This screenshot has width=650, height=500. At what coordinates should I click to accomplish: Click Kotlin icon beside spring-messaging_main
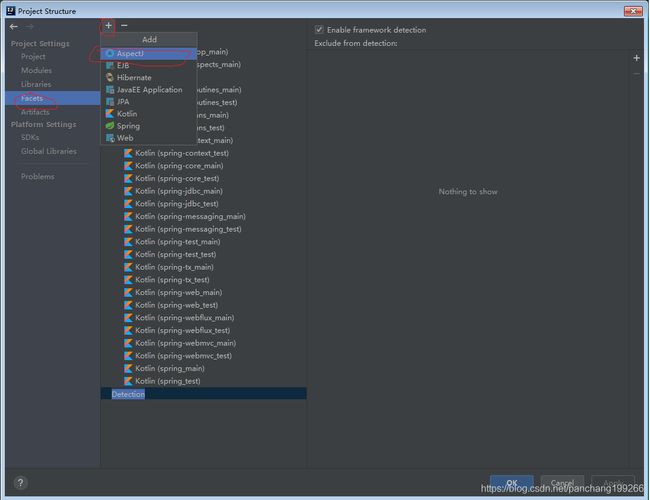click(x=128, y=216)
